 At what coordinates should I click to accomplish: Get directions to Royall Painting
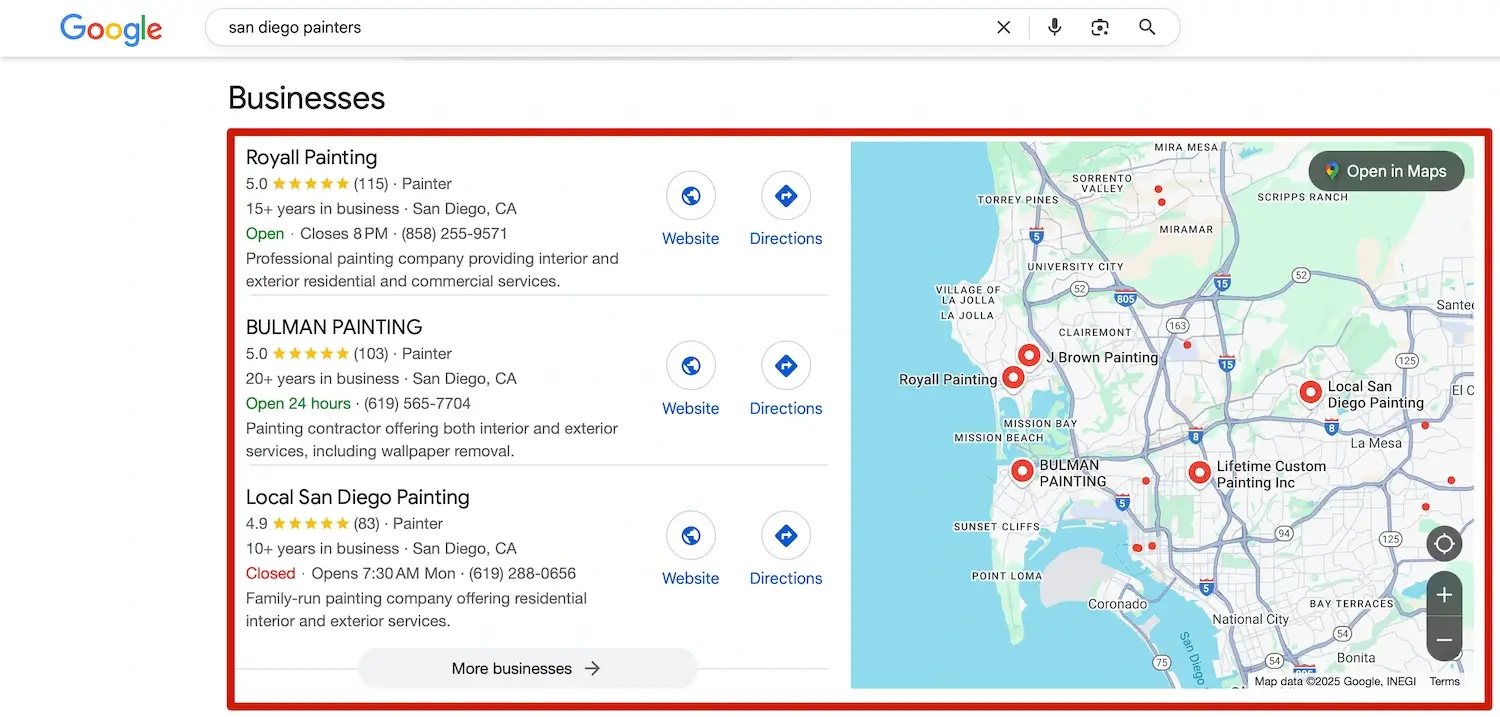[786, 197]
